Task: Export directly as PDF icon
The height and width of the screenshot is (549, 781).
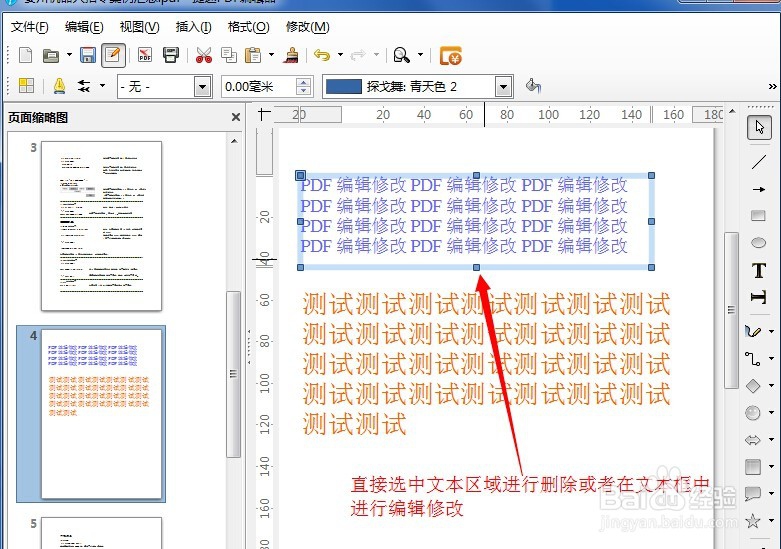Action: [145, 55]
